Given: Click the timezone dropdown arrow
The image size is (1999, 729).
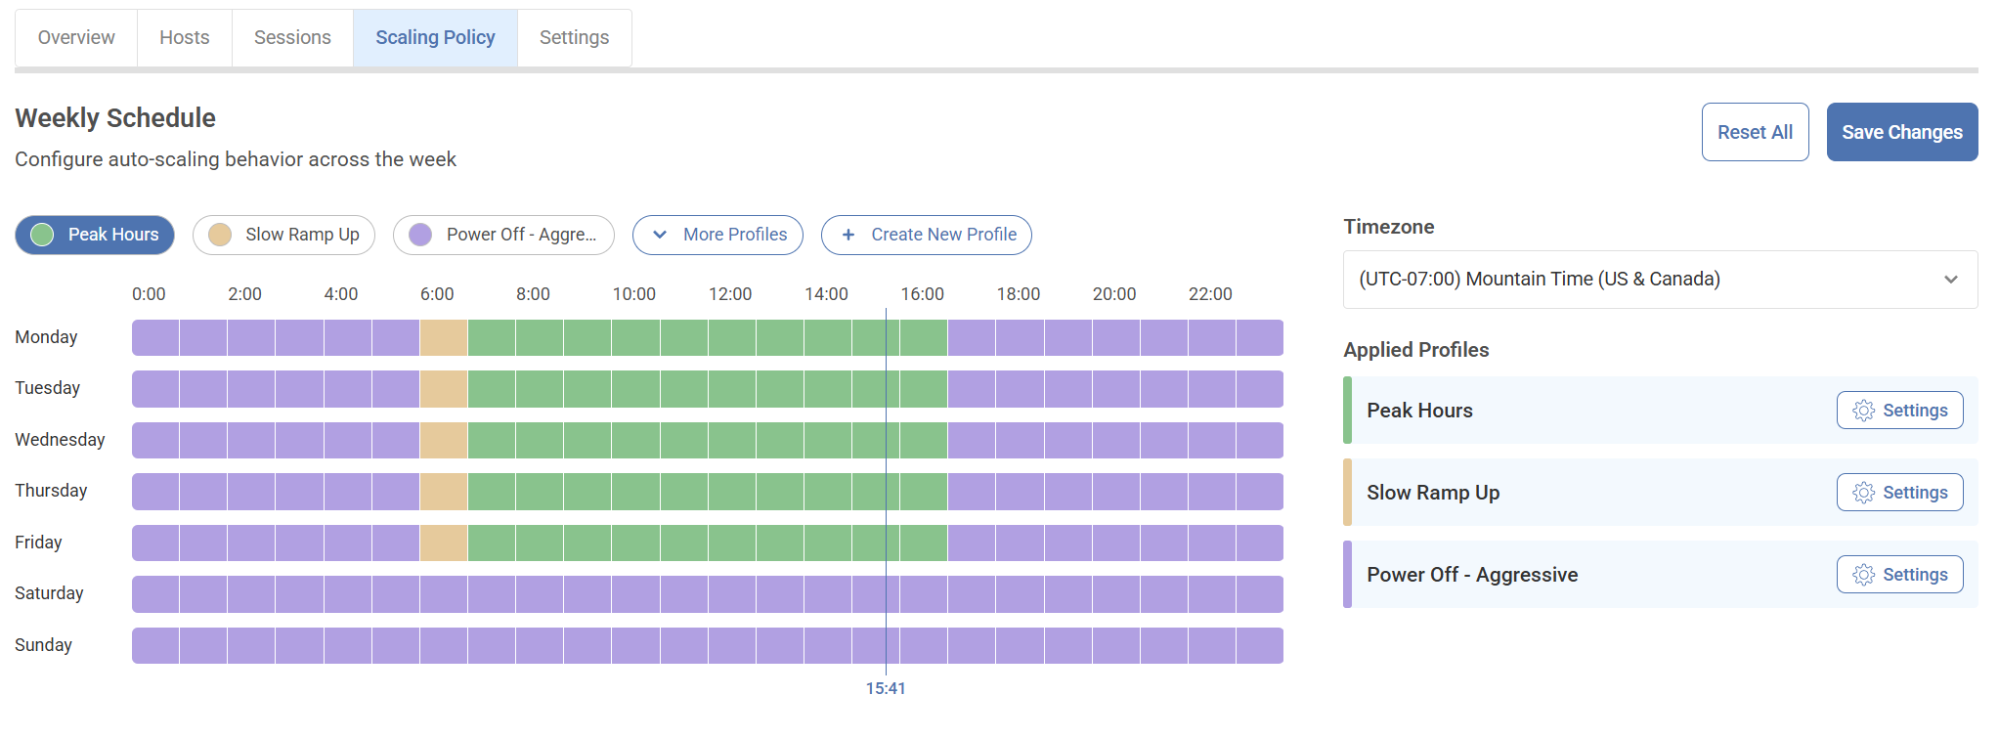Looking at the screenshot, I should pyautogui.click(x=1950, y=280).
